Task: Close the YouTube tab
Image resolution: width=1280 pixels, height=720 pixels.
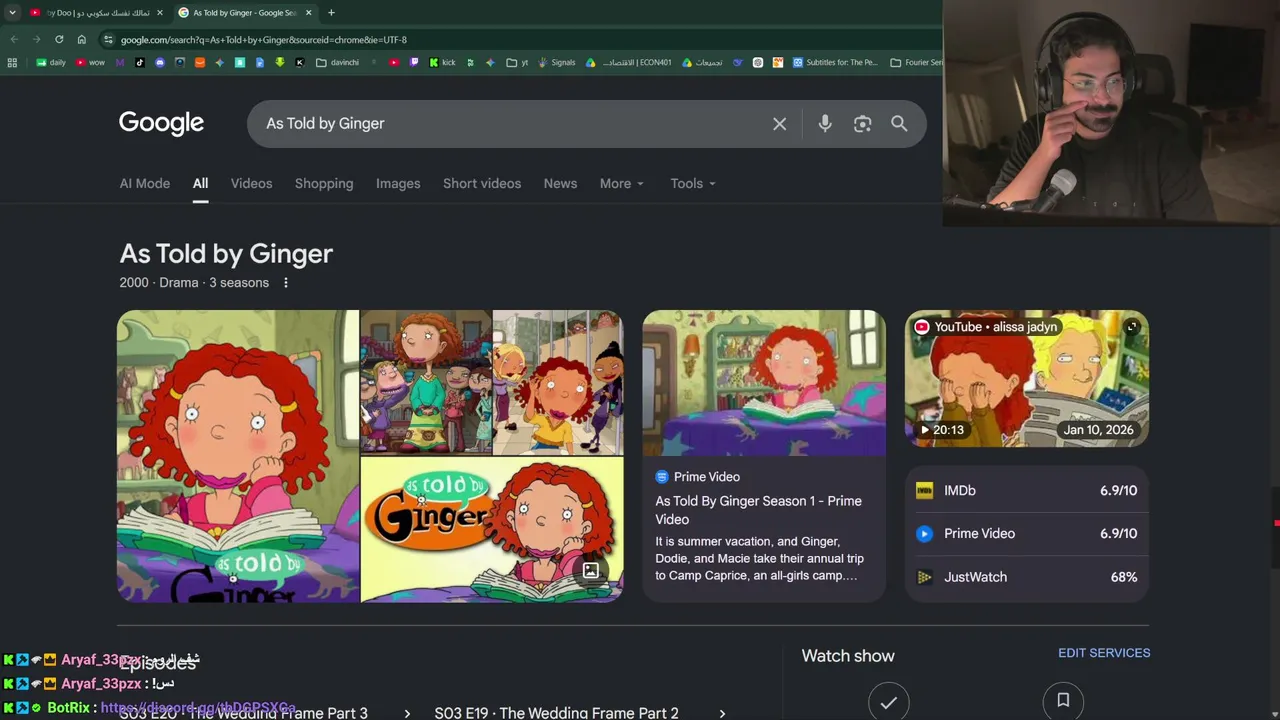Action: click(x=159, y=13)
